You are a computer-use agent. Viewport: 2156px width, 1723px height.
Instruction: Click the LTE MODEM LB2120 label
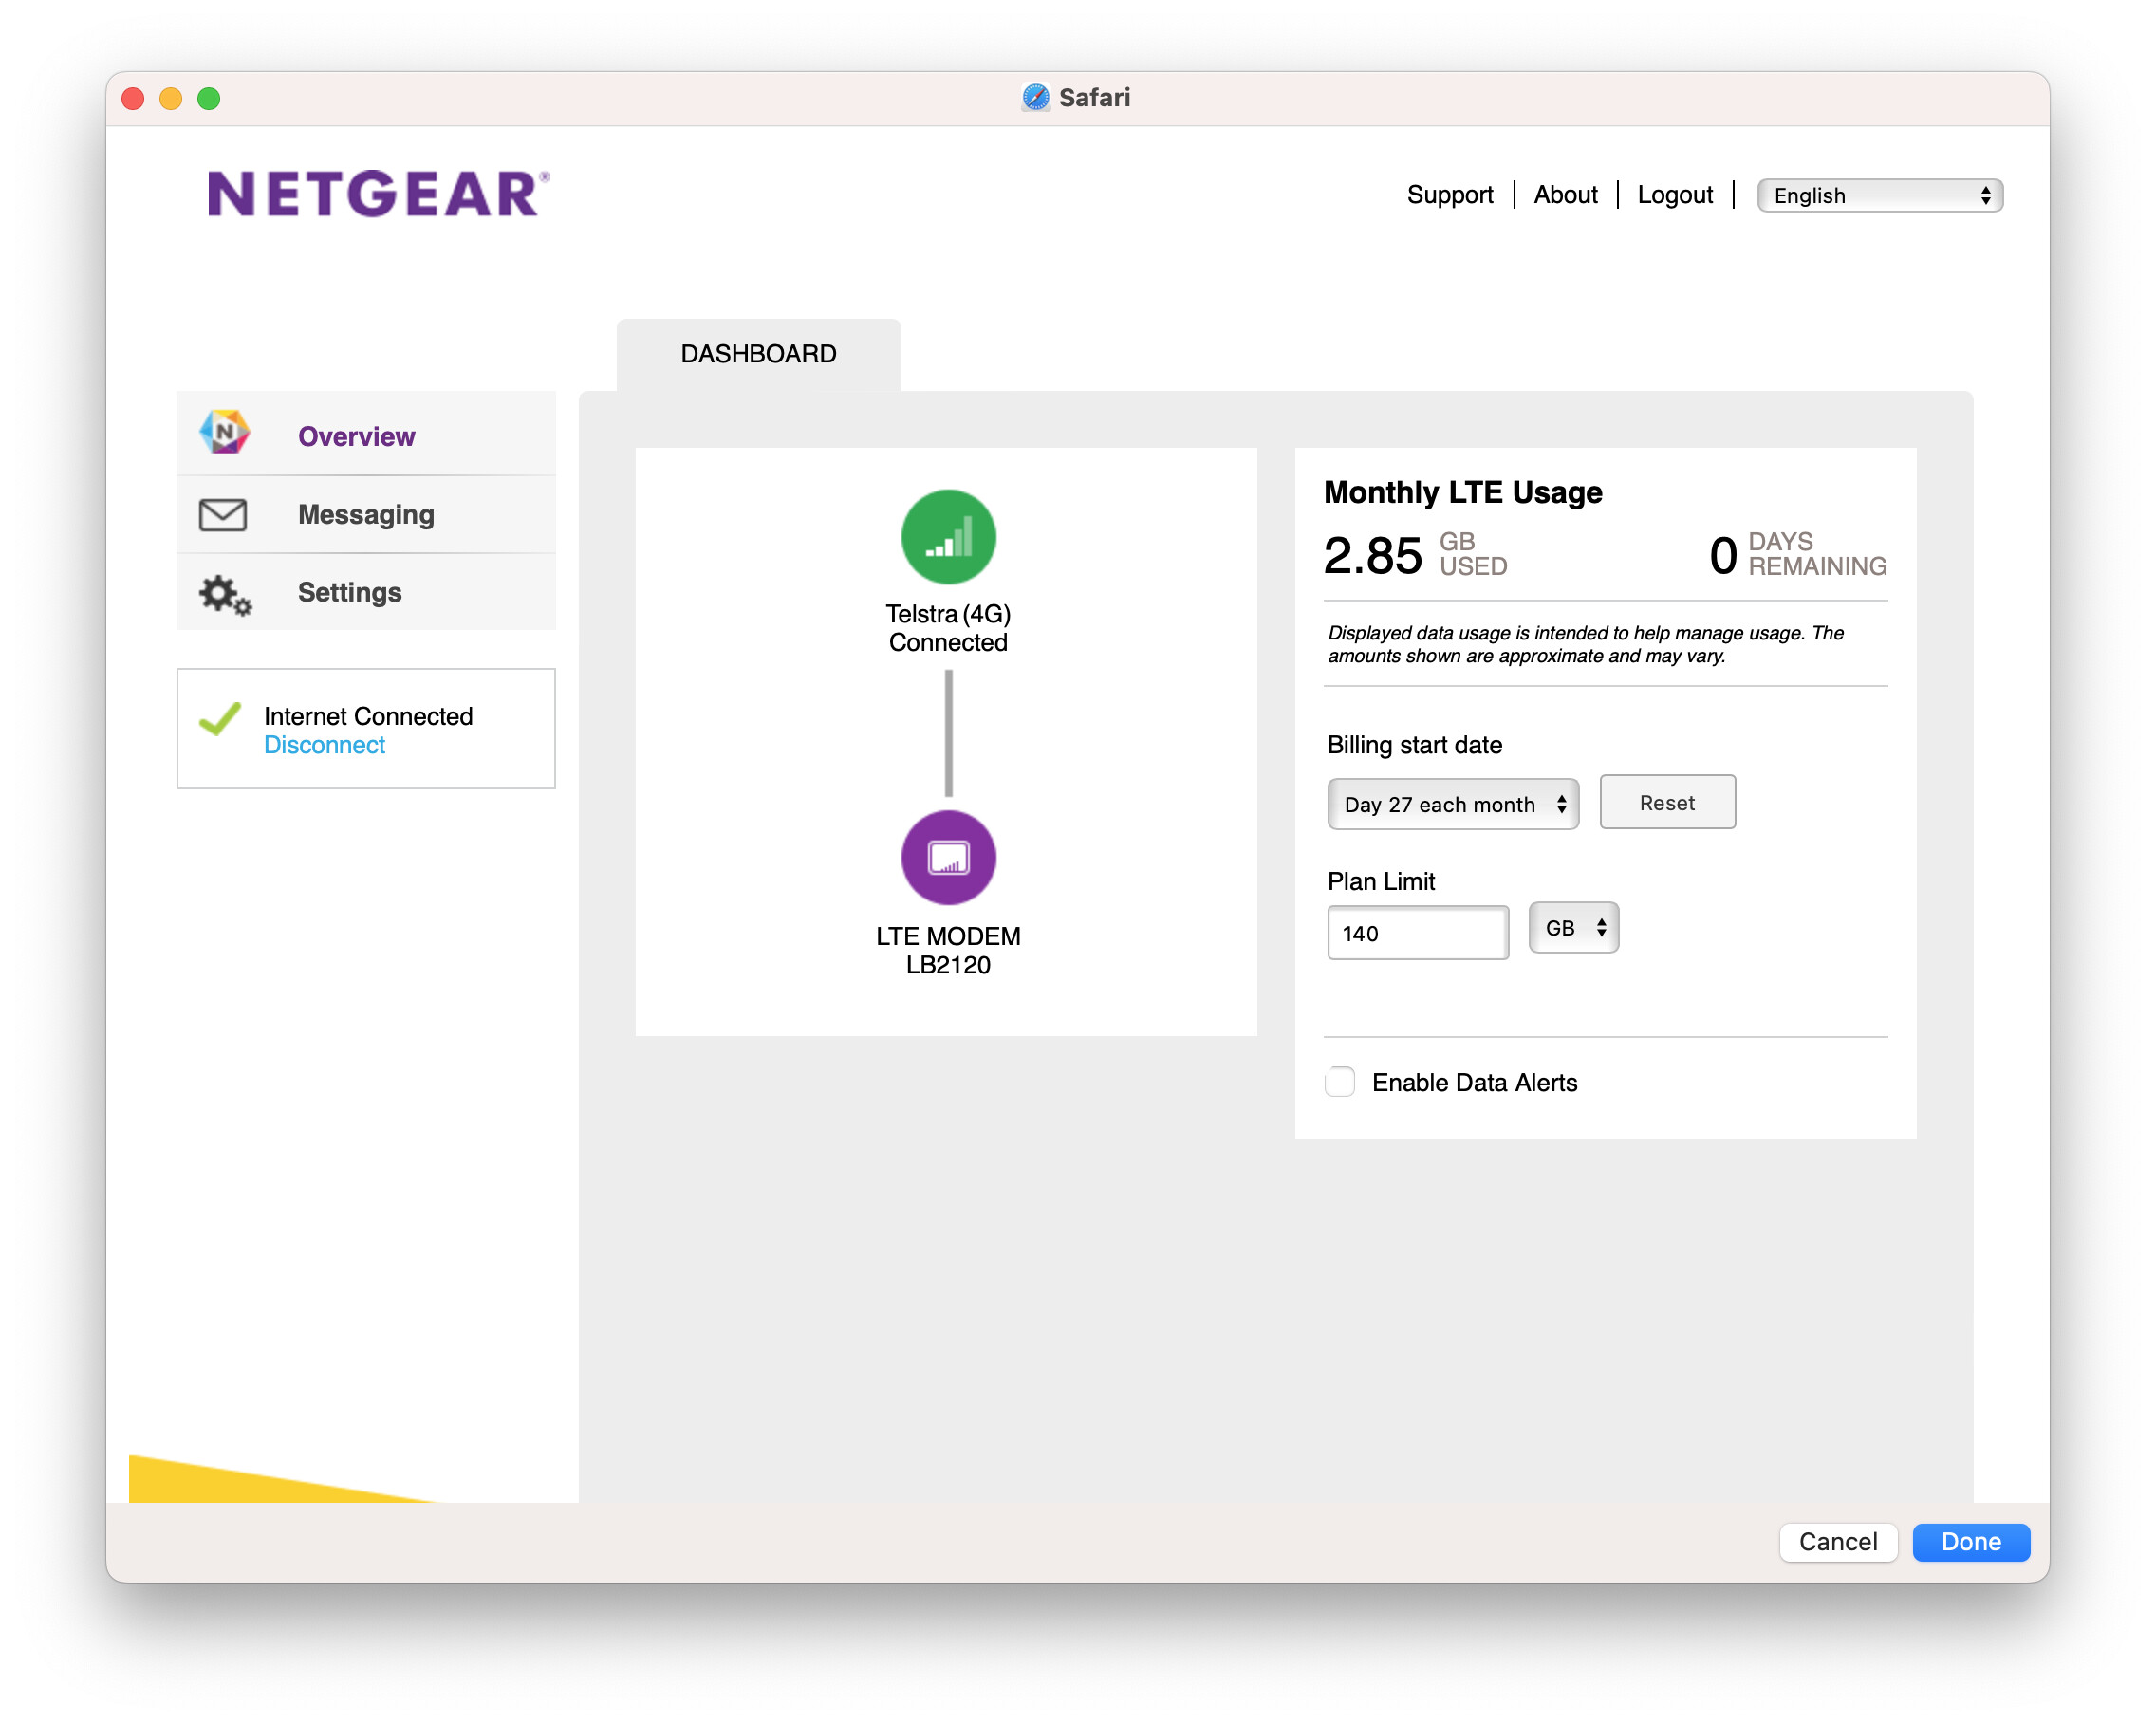948,950
